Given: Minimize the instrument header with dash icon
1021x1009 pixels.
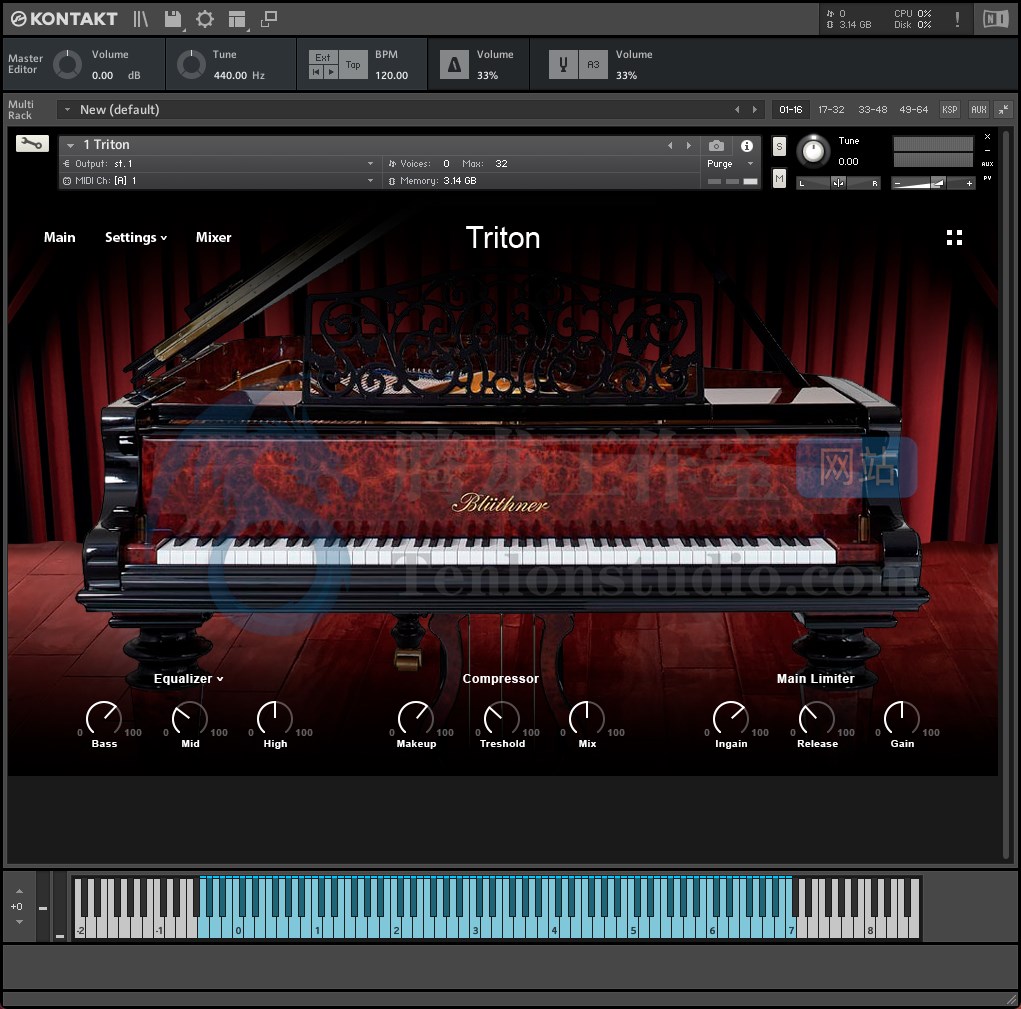Looking at the screenshot, I should (x=987, y=150).
